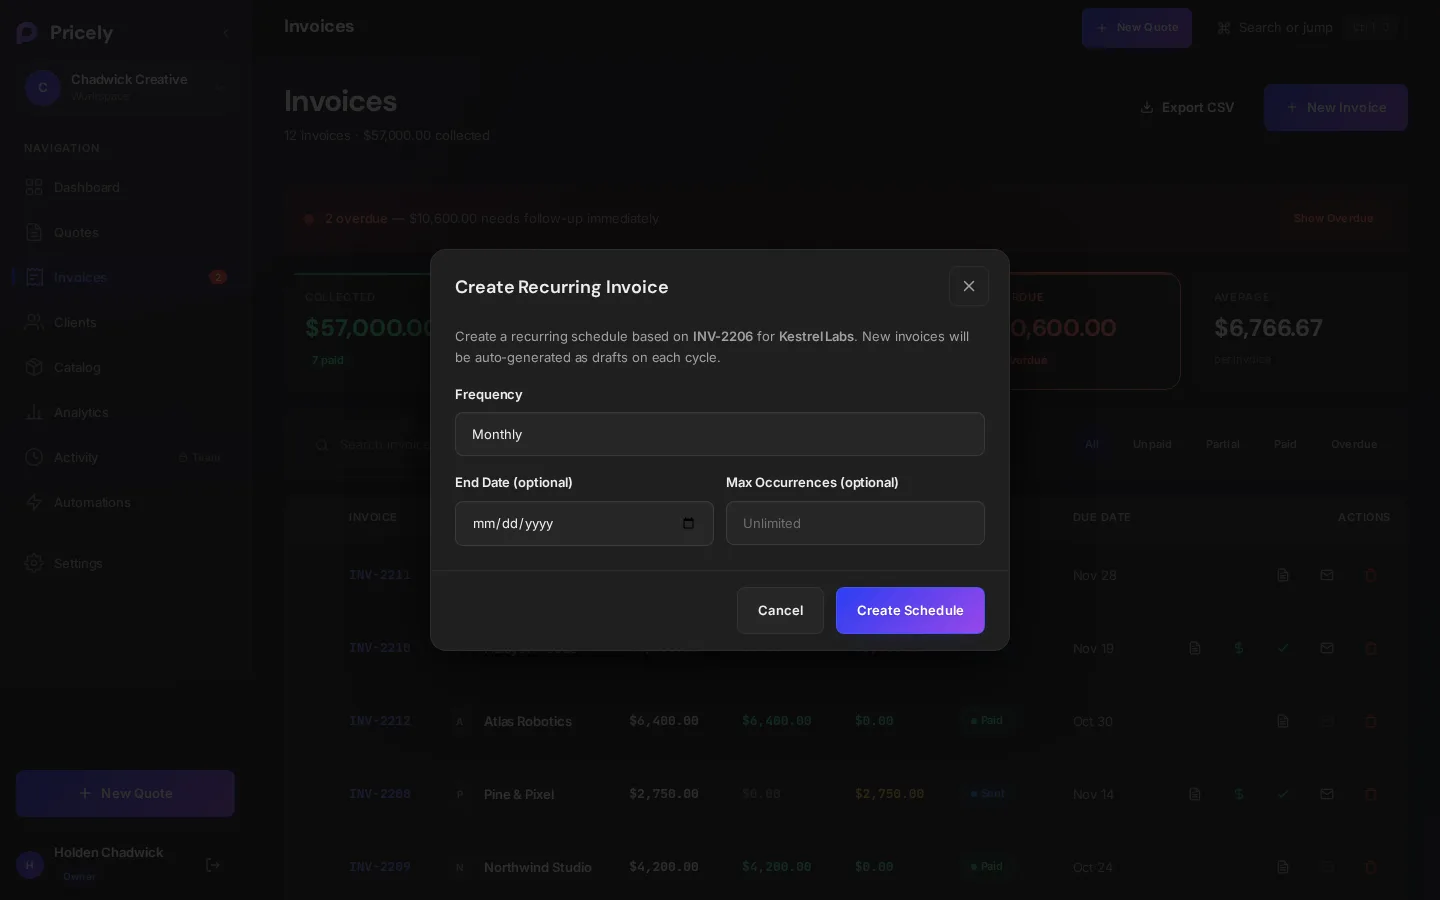This screenshot has width=1440, height=900.
Task: Open Activity in the sidebar
Action: (x=125, y=457)
